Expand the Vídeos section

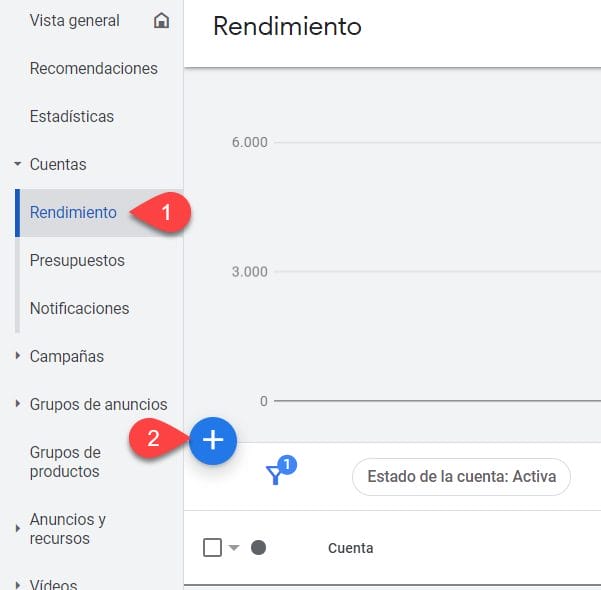18,584
